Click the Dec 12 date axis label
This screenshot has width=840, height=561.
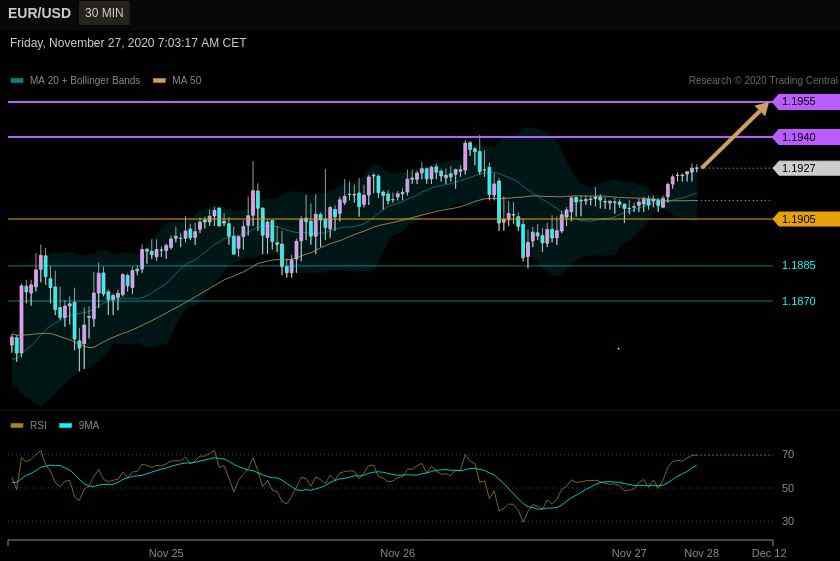pos(769,553)
